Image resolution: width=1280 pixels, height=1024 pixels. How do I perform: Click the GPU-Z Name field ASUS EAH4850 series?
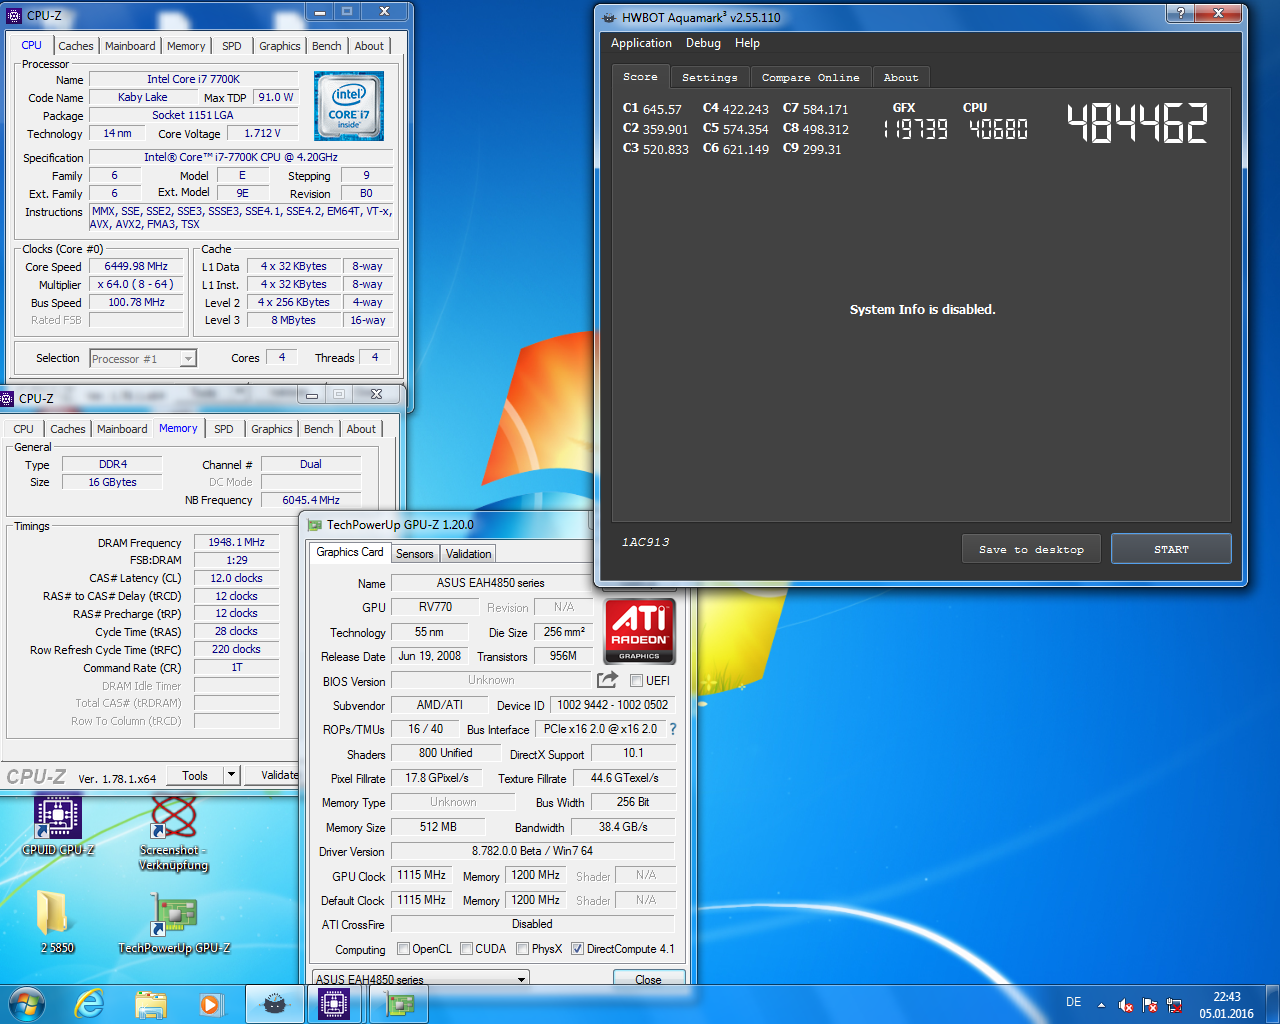click(490, 583)
